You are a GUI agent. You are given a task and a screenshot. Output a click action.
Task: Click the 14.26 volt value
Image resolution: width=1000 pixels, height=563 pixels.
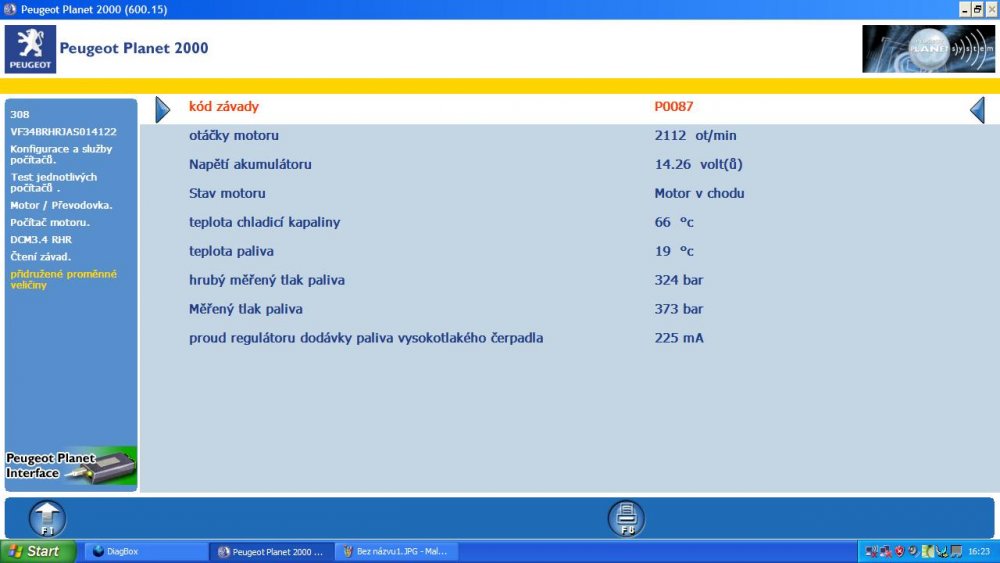[698, 165]
